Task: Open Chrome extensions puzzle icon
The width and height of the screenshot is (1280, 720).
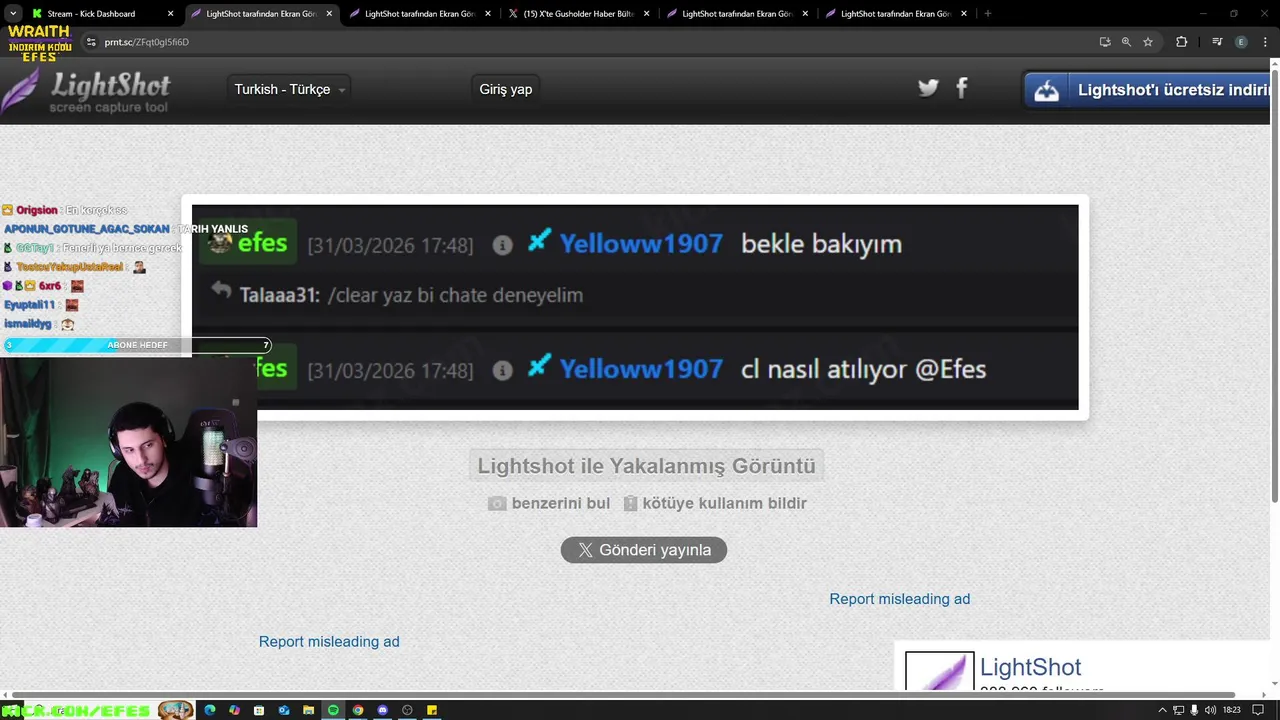Action: pos(1182,42)
